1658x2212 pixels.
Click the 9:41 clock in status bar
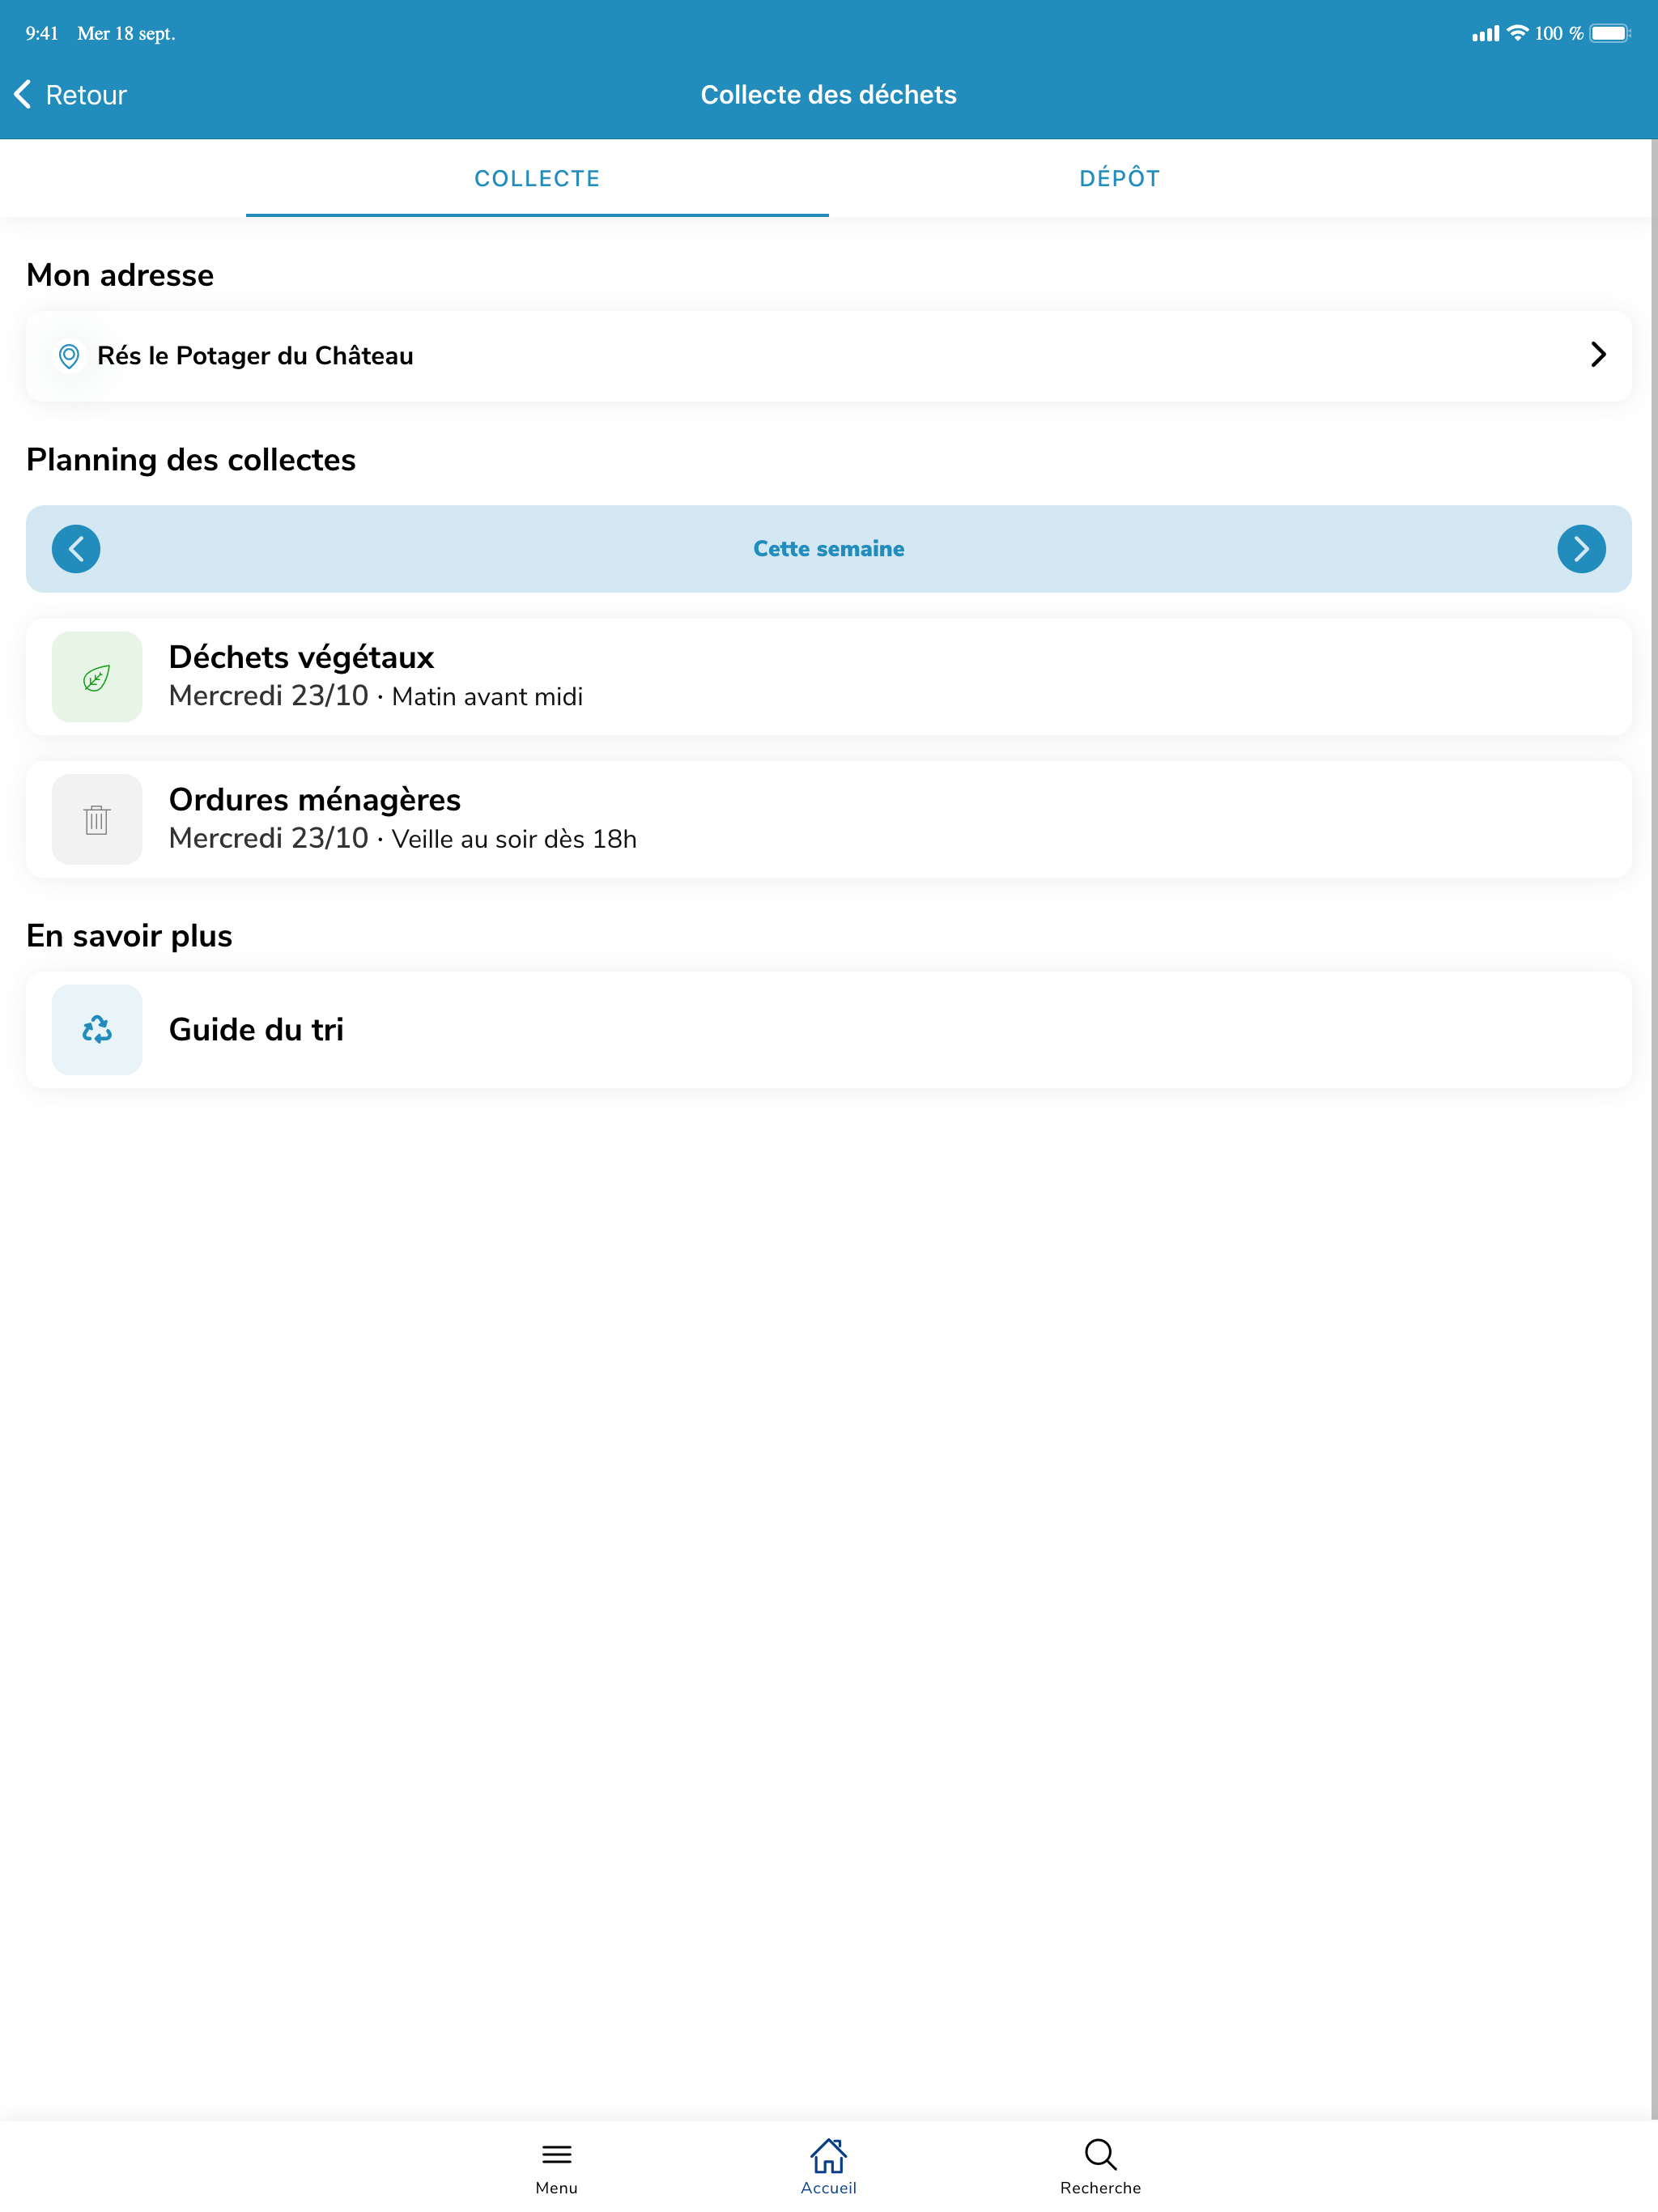click(x=42, y=33)
